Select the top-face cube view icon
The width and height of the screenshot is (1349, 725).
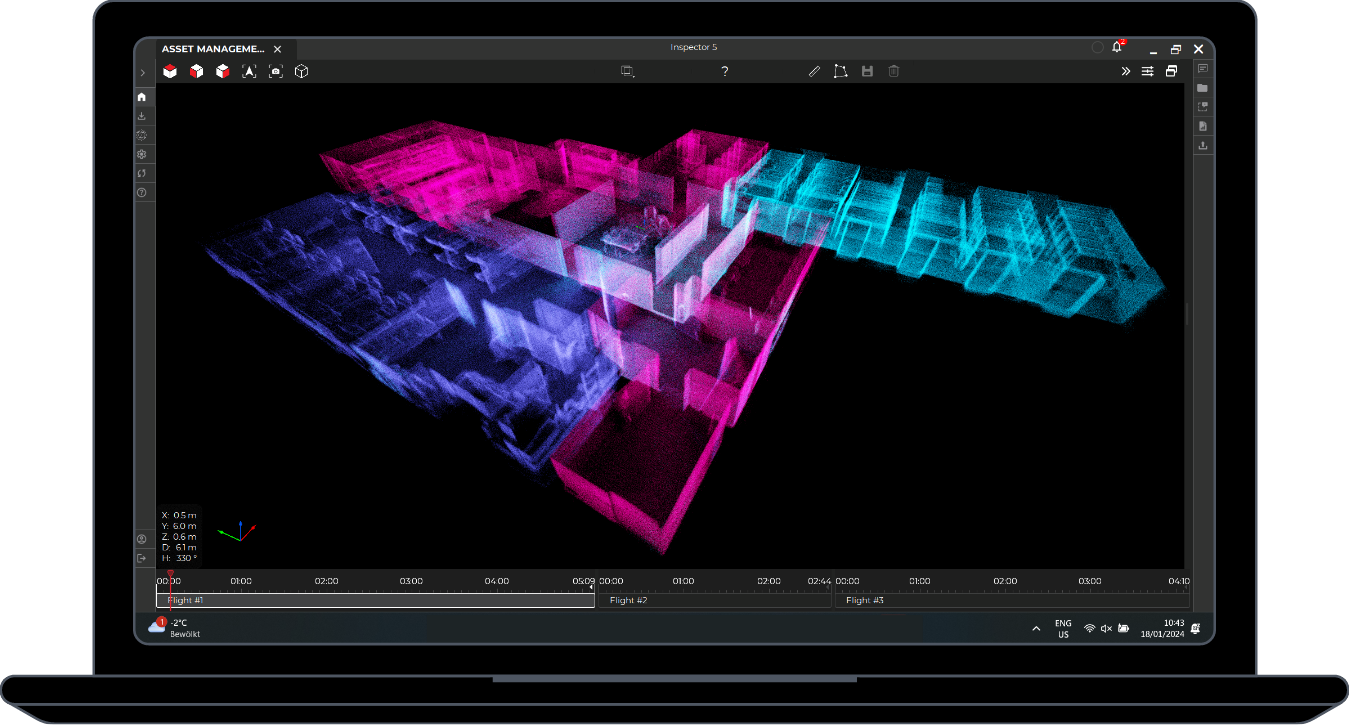coord(171,72)
